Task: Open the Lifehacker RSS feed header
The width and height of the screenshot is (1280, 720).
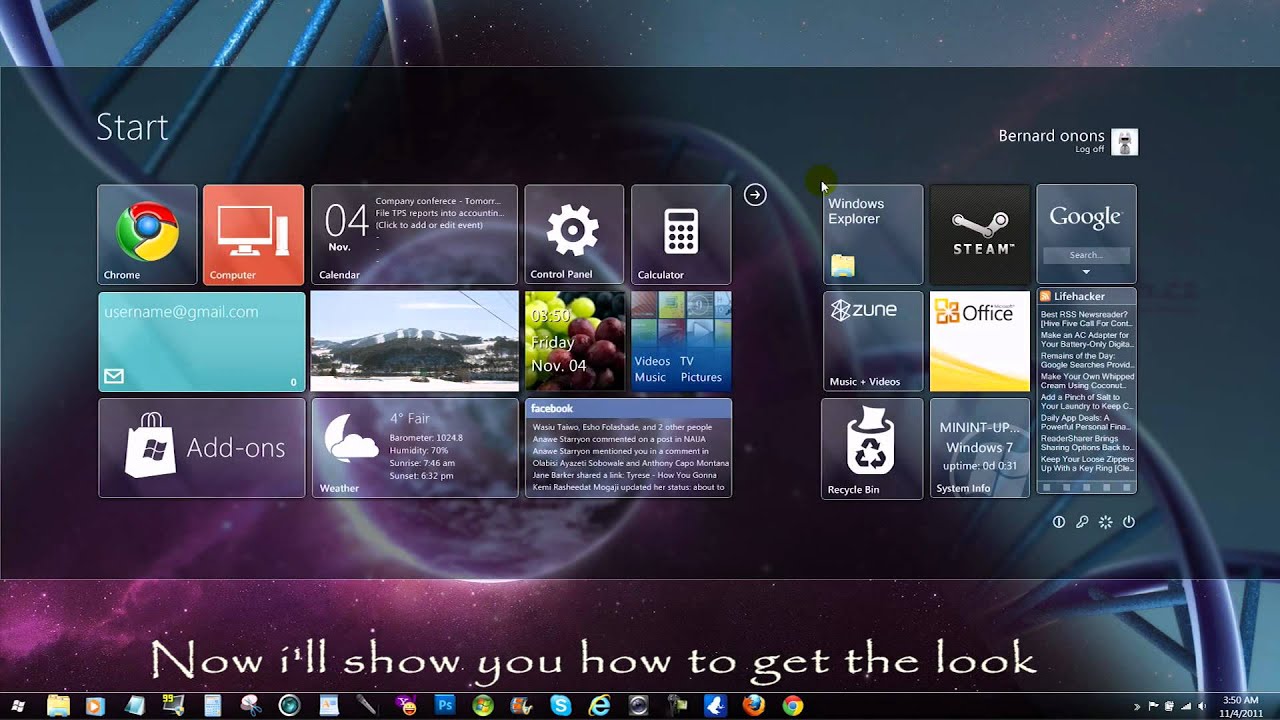Action: tap(1086, 297)
